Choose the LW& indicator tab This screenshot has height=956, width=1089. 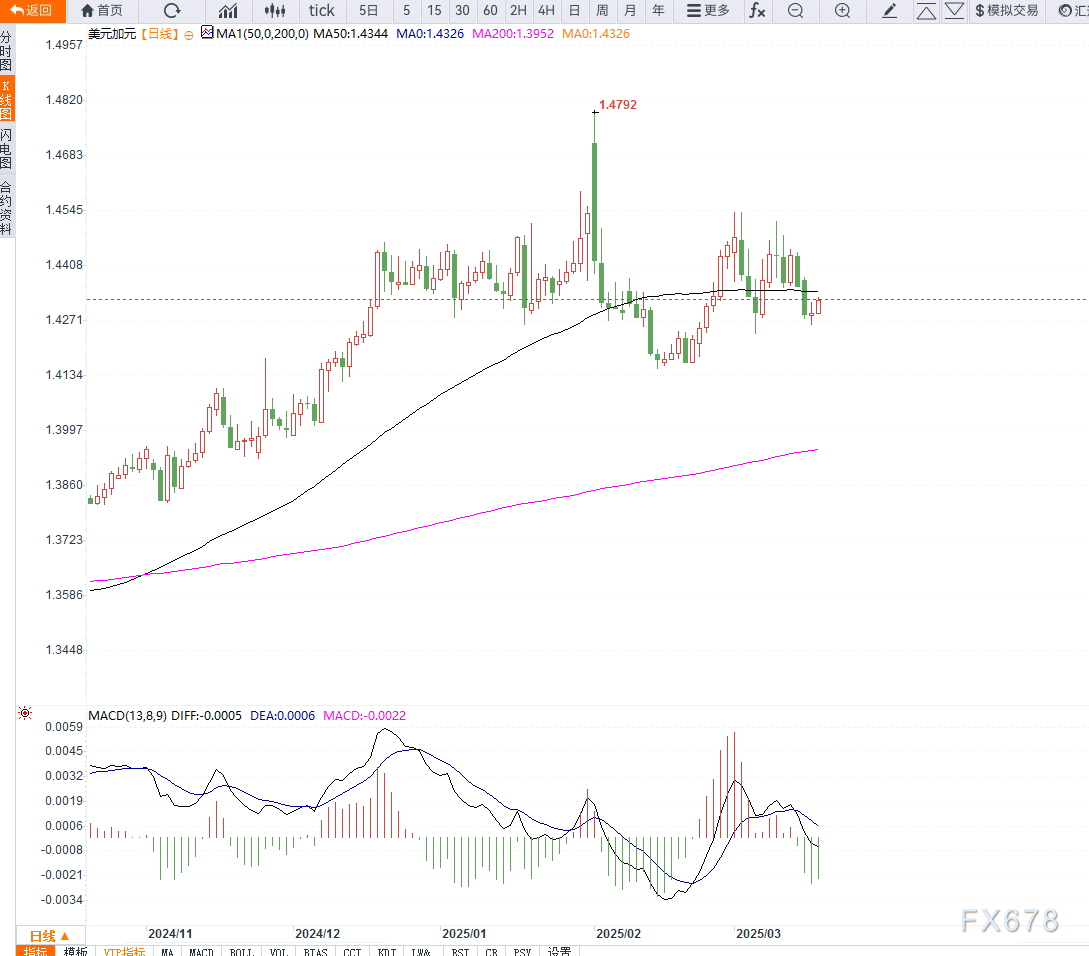[x=421, y=951]
